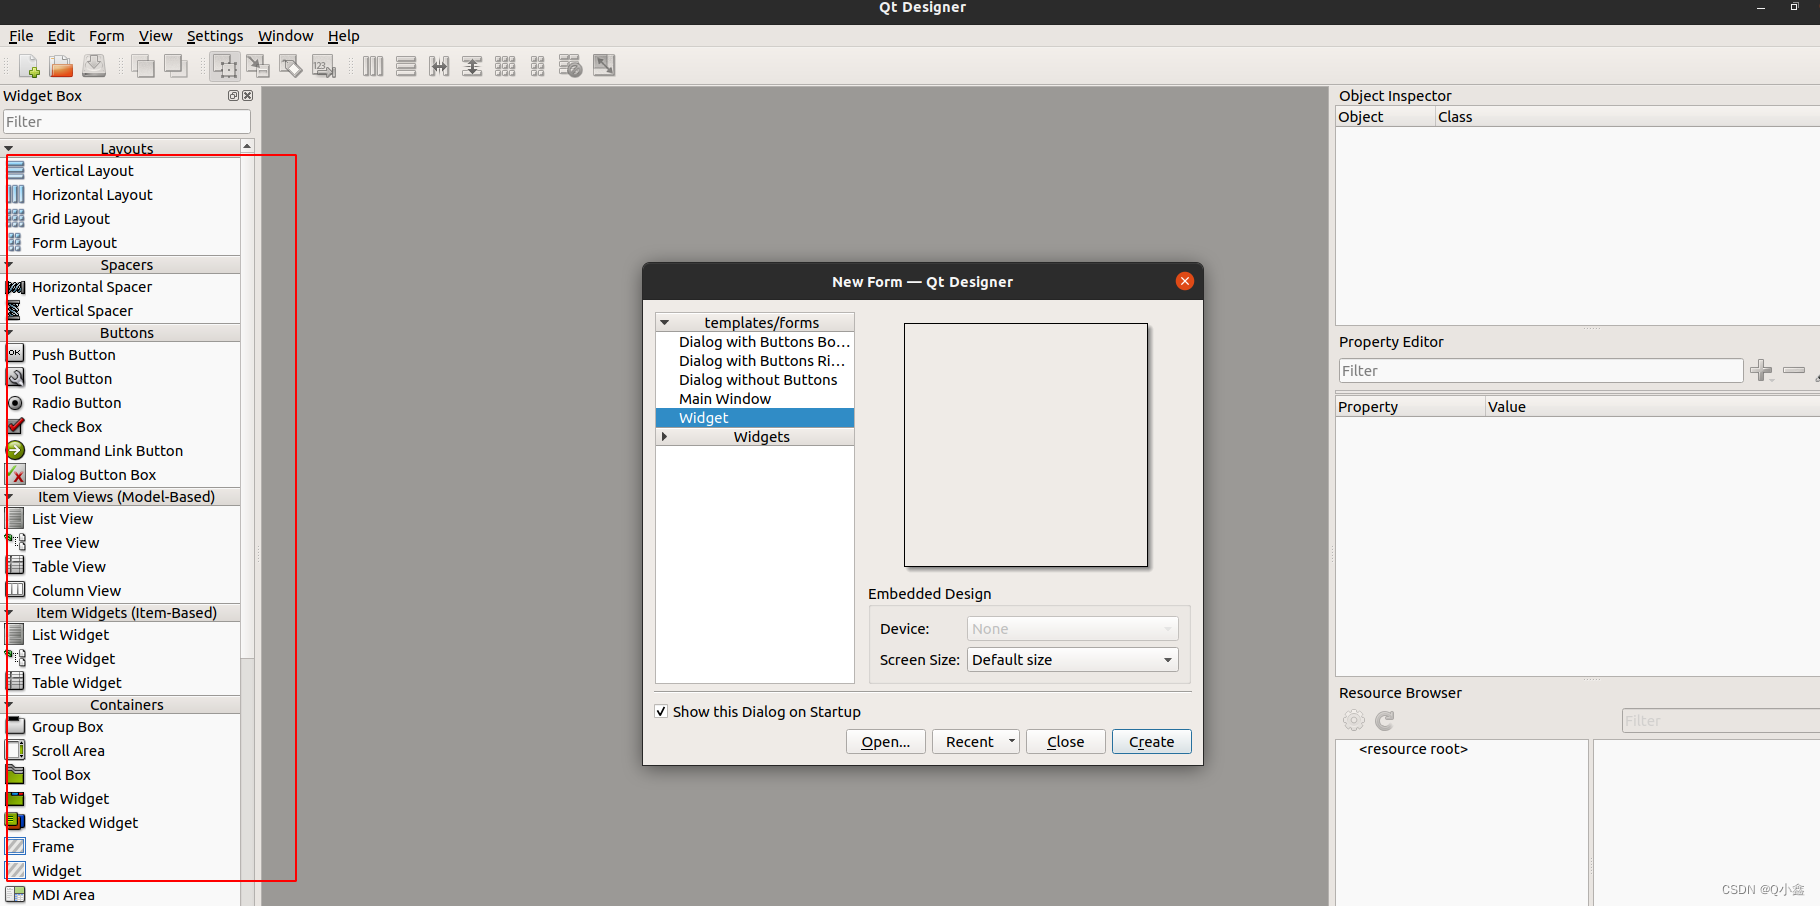1820x906 pixels.
Task: Click the Lay Out in Form Layout icon
Action: pyautogui.click(x=538, y=66)
